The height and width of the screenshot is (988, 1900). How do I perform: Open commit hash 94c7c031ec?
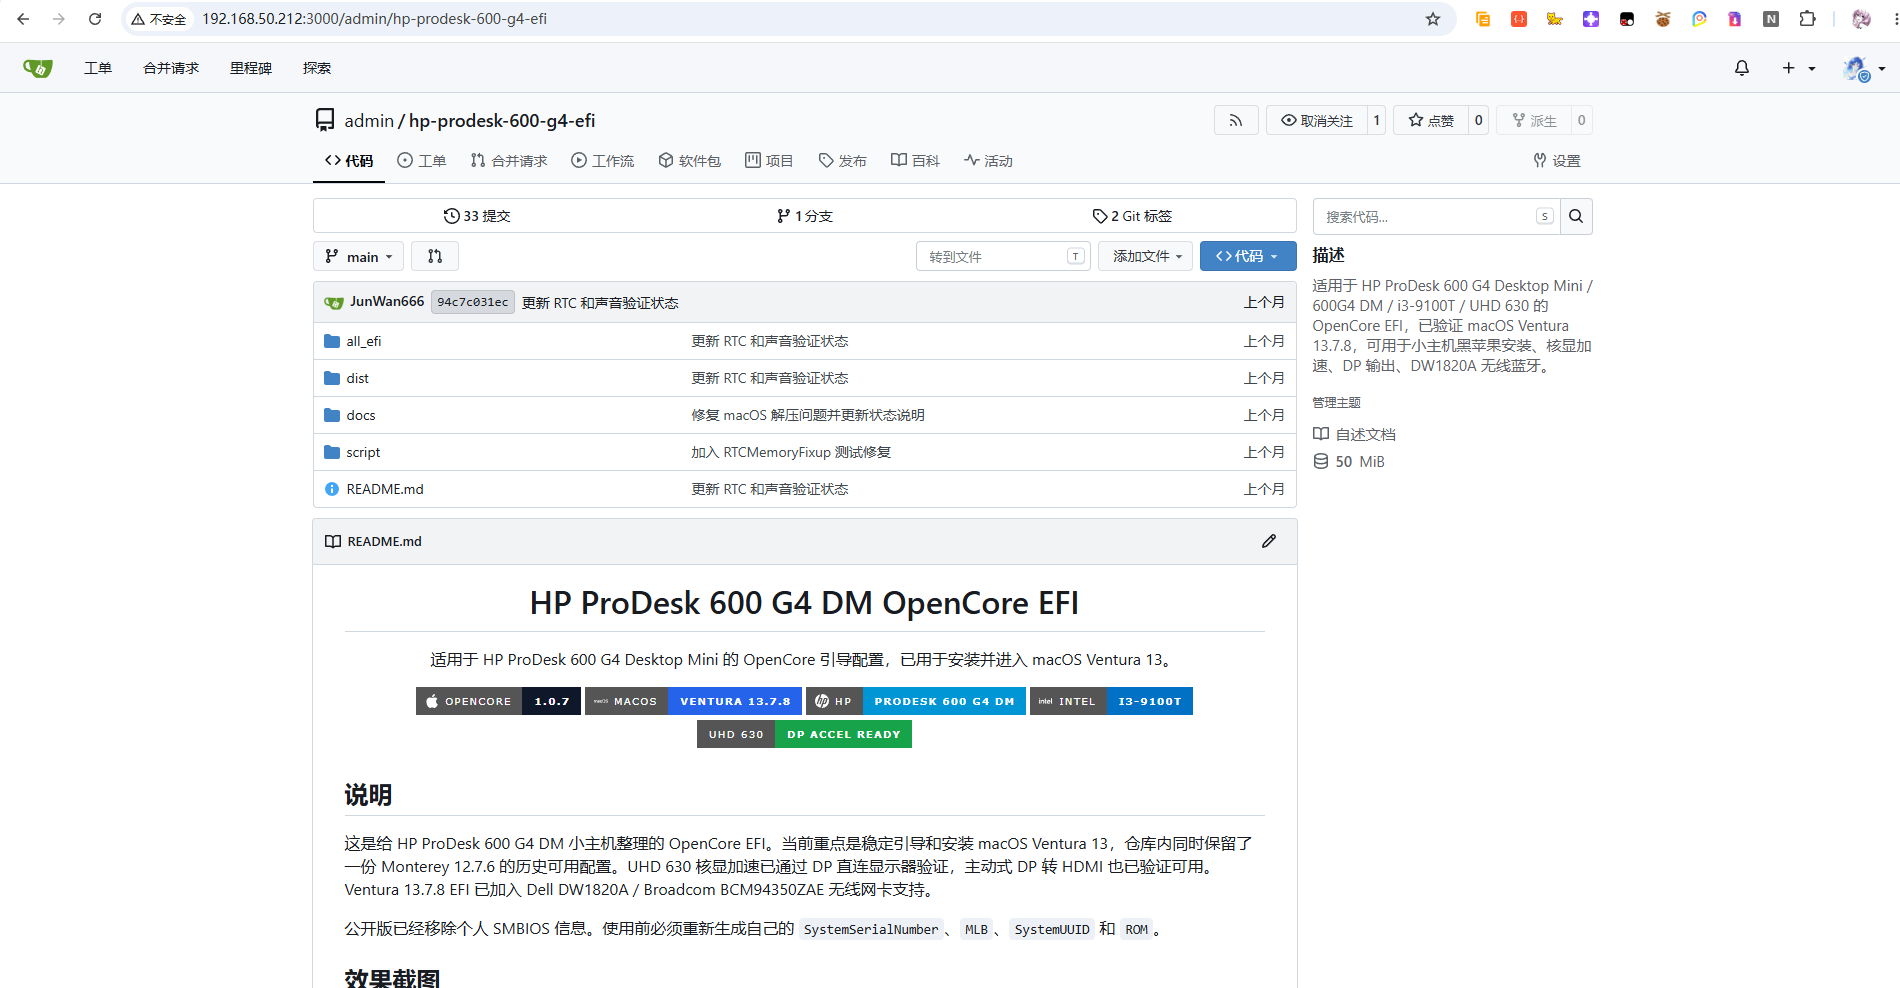pos(473,302)
